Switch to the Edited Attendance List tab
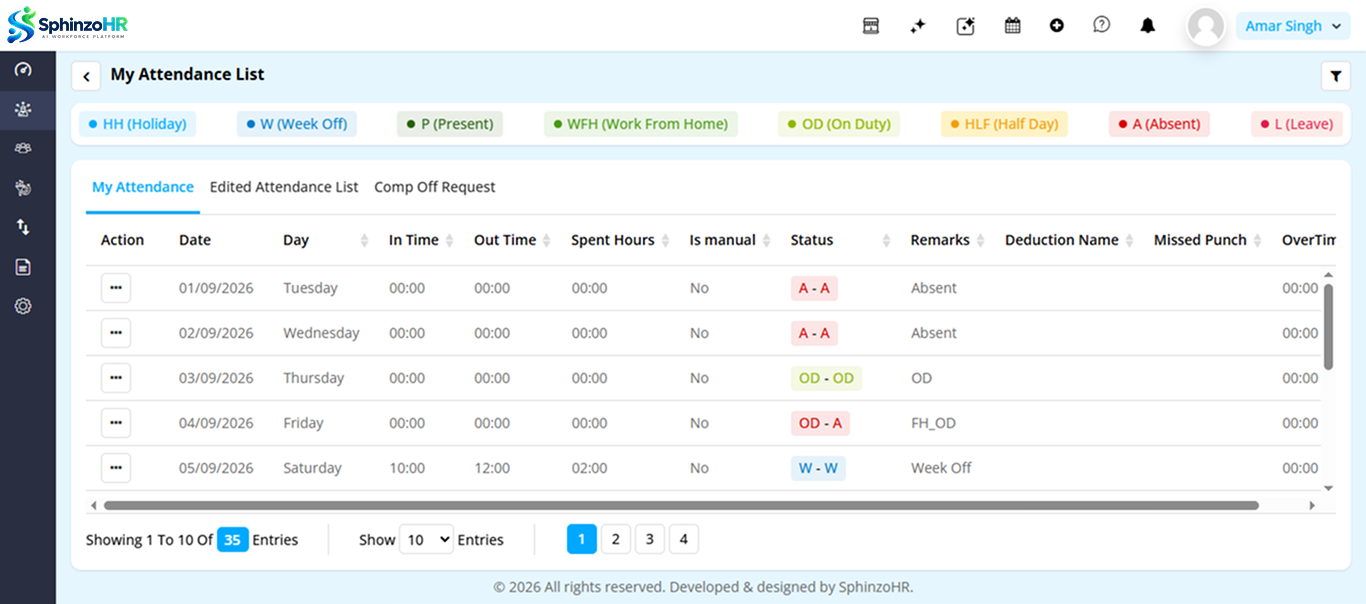Image resolution: width=1366 pixels, height=604 pixels. (284, 187)
